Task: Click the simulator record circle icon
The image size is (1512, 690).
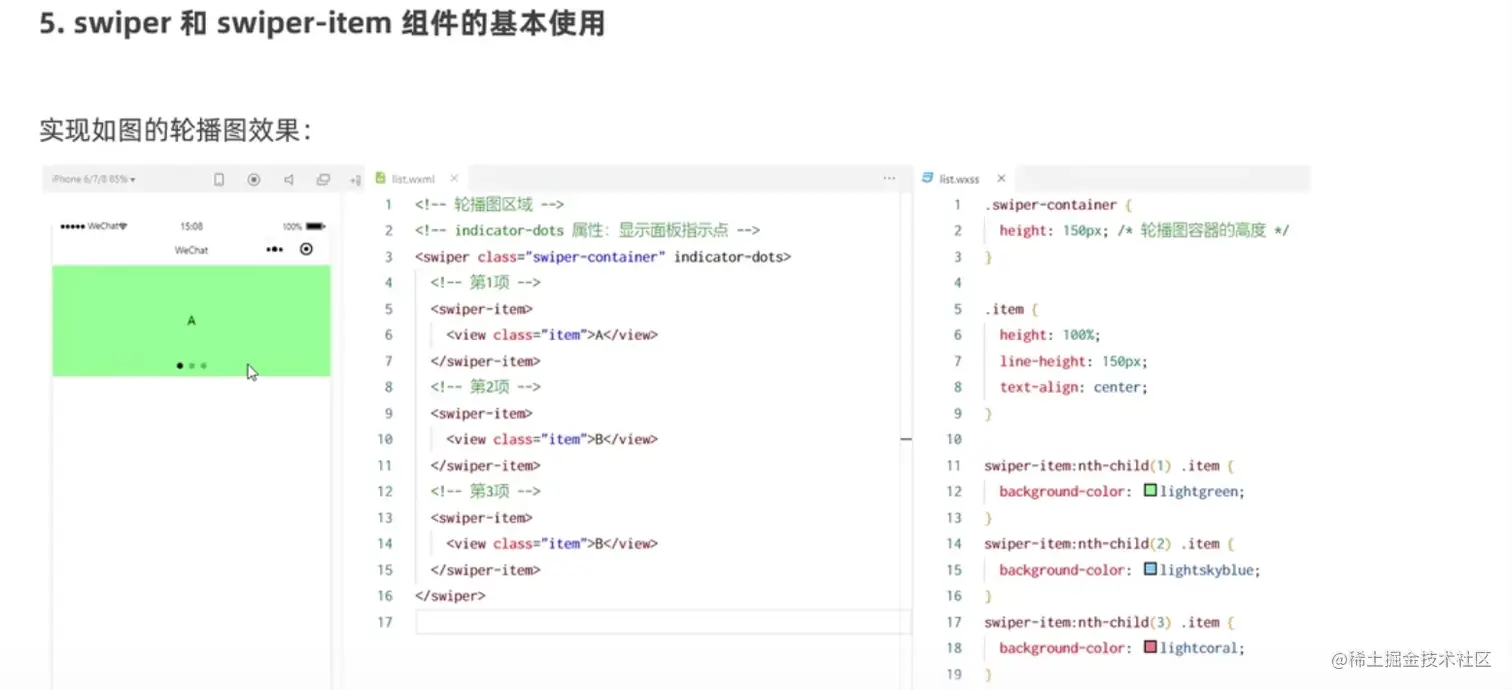Action: click(254, 180)
